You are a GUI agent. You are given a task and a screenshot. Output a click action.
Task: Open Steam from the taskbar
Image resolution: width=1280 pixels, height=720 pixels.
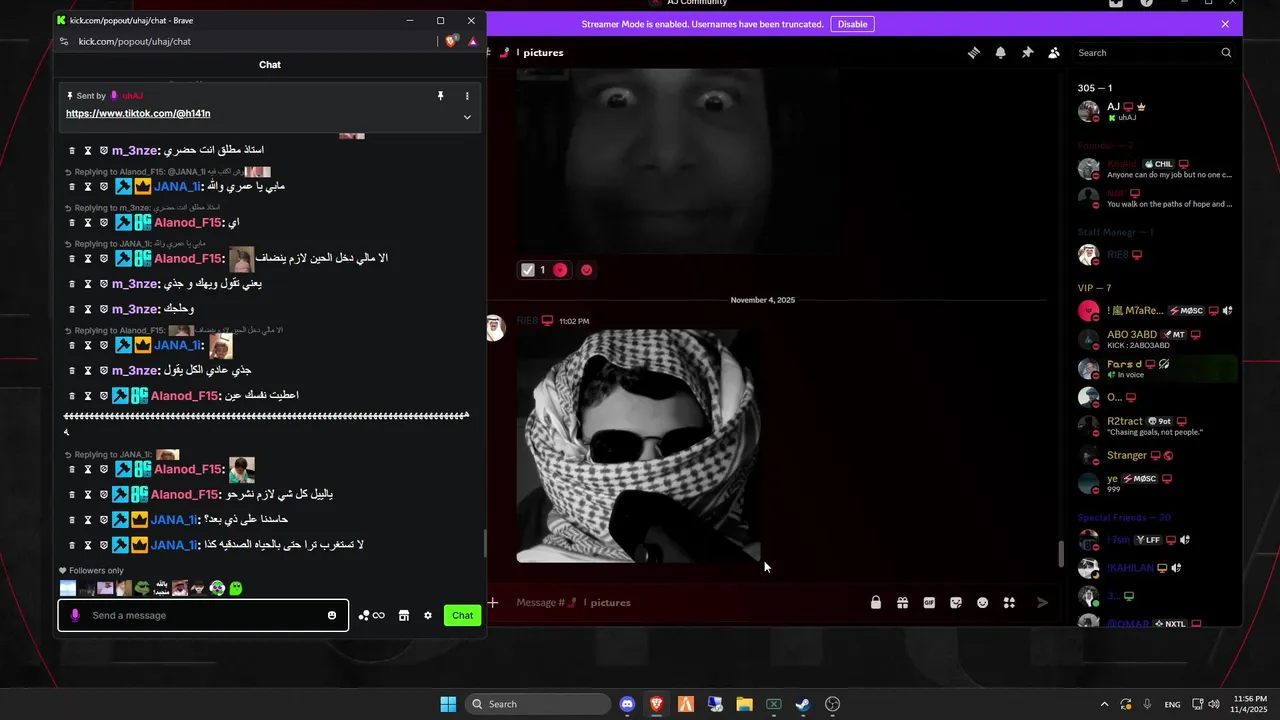802,704
